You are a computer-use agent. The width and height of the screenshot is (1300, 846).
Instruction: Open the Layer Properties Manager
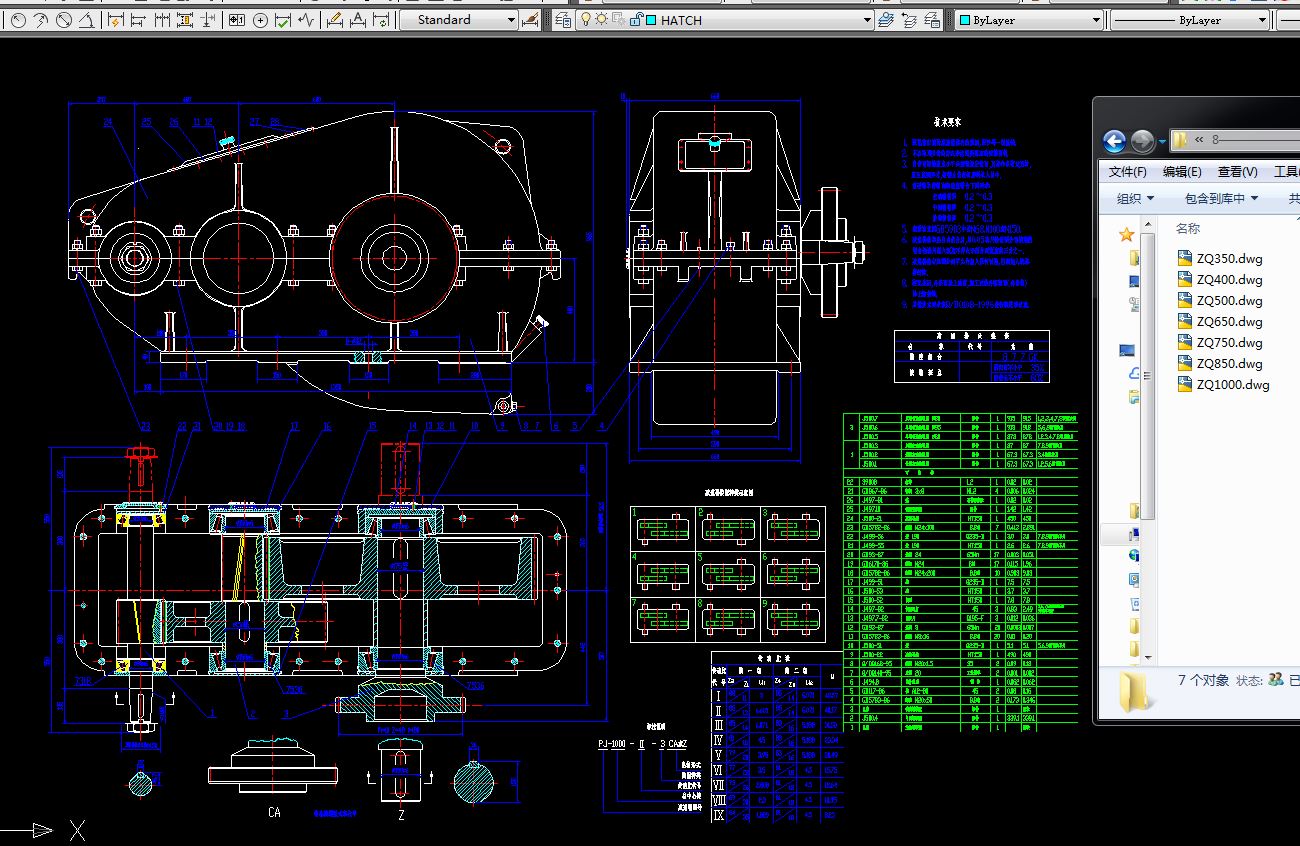tap(563, 20)
